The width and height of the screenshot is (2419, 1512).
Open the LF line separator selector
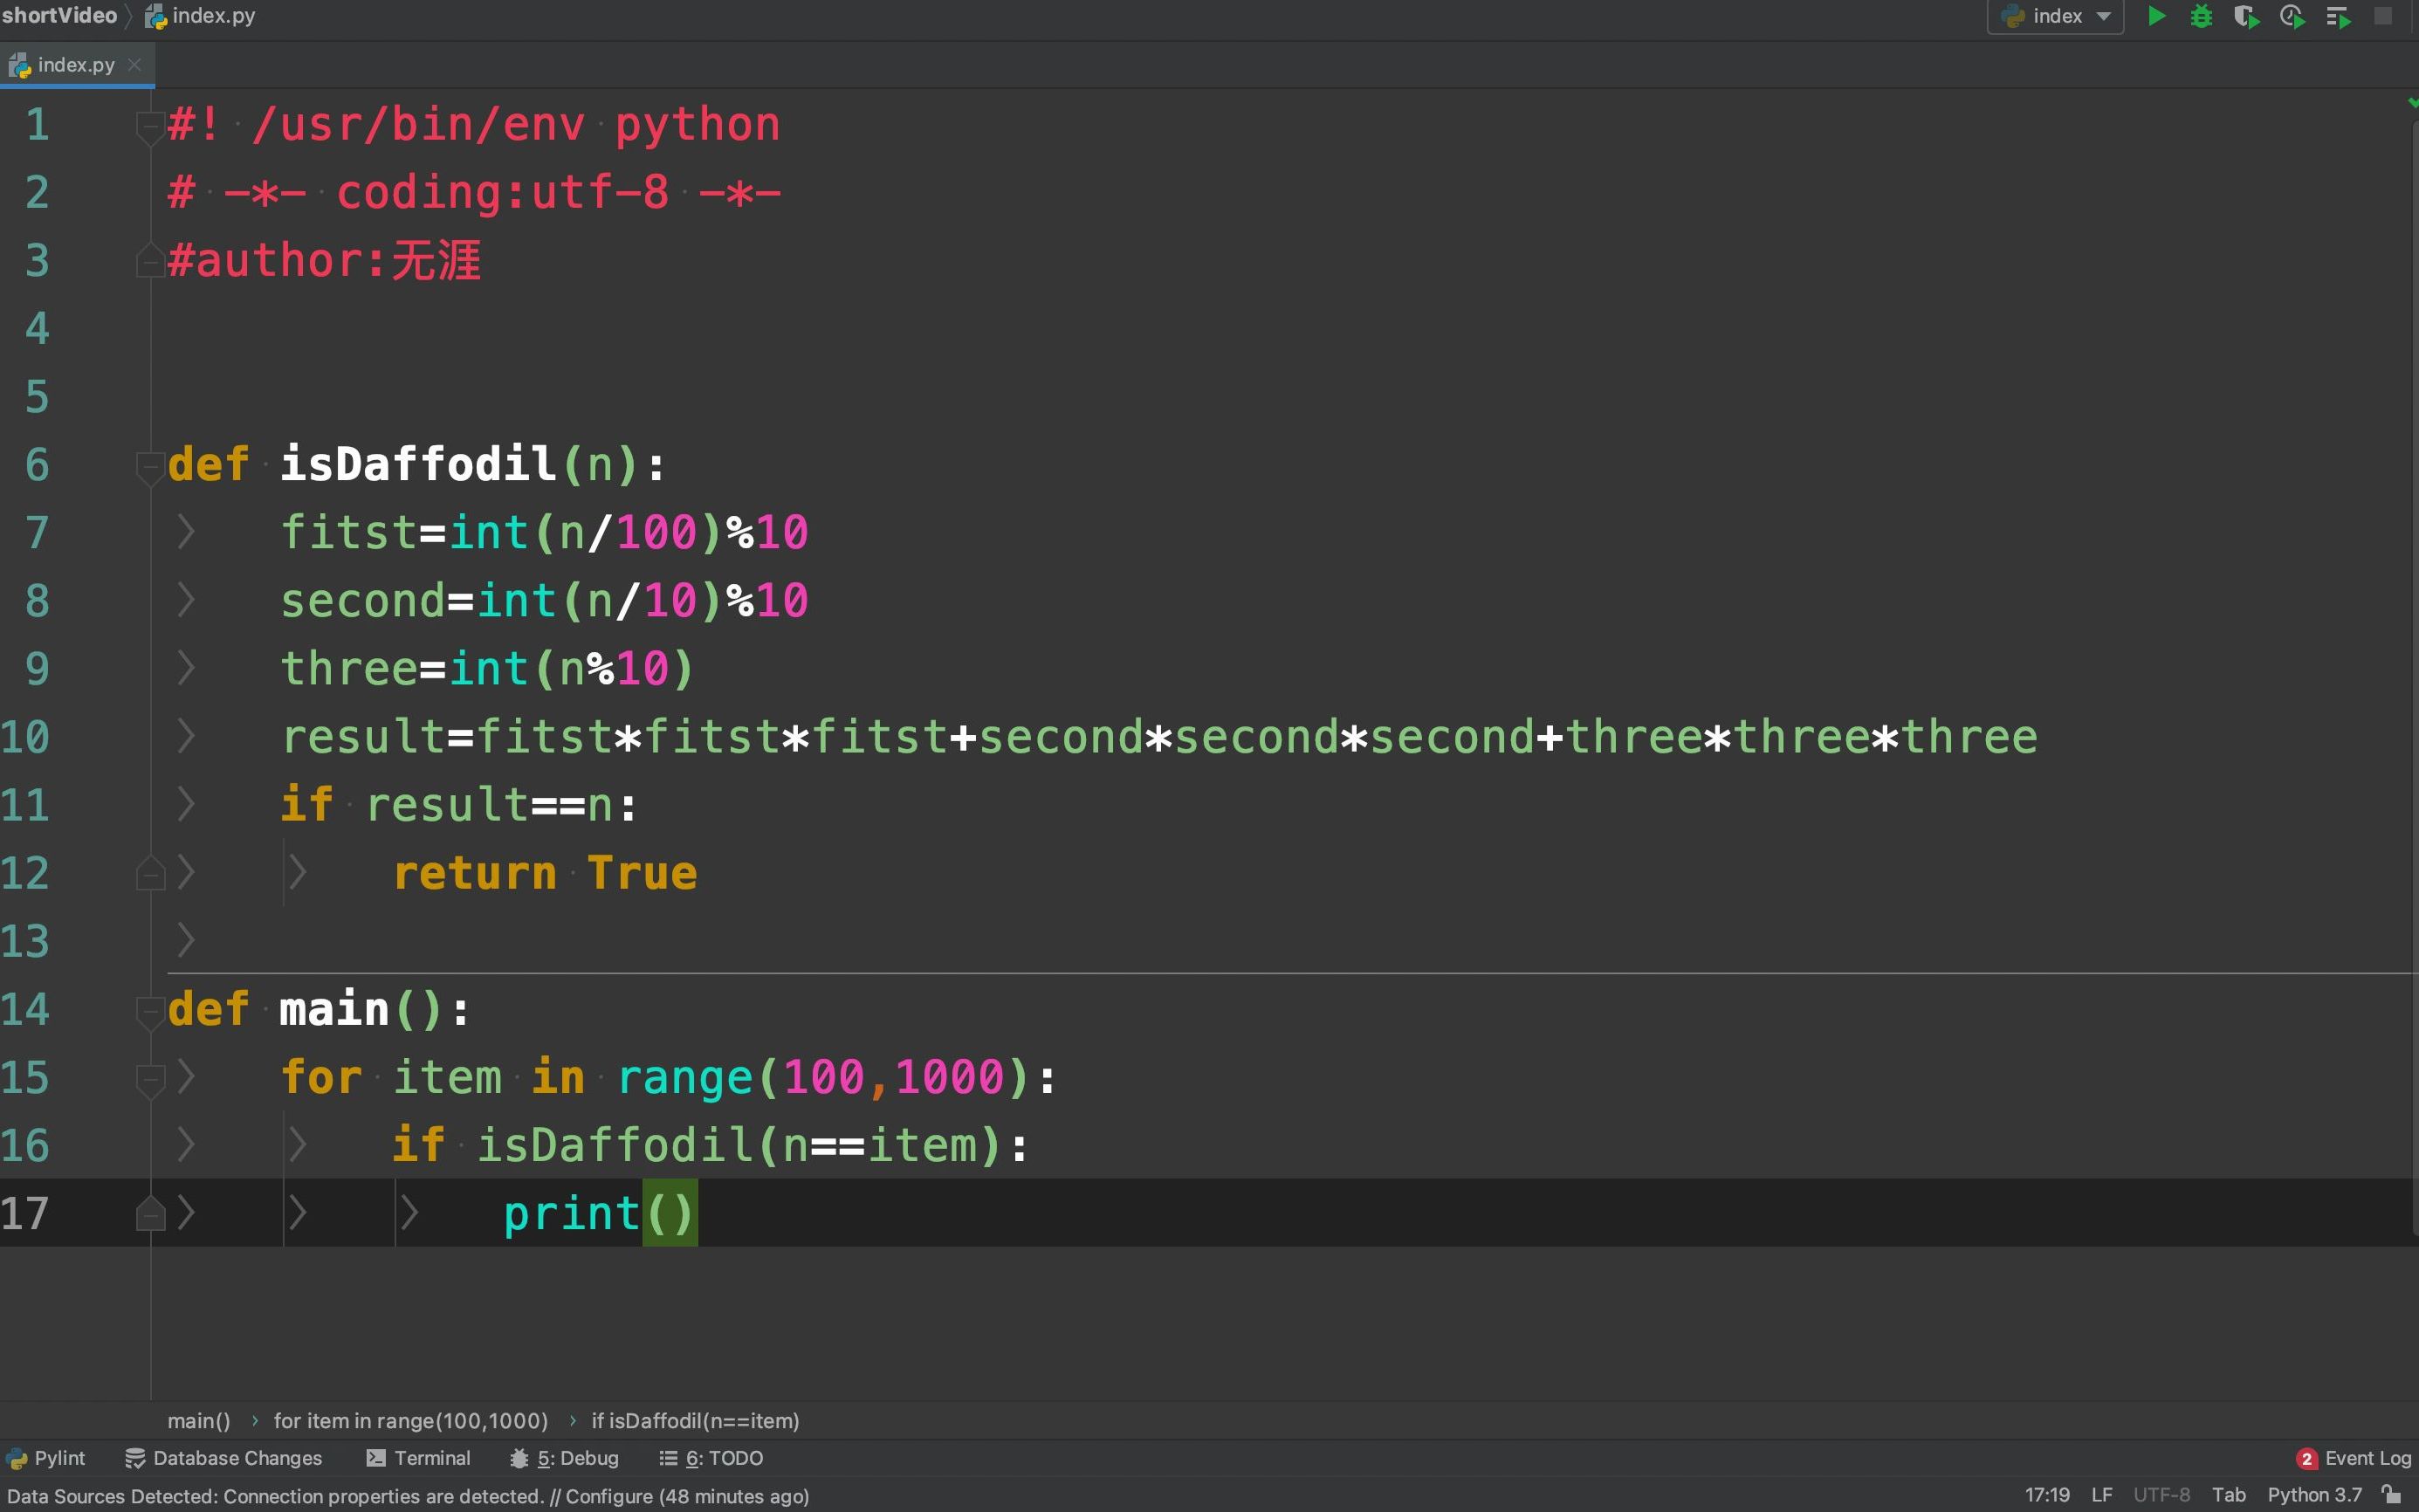coord(2101,1495)
